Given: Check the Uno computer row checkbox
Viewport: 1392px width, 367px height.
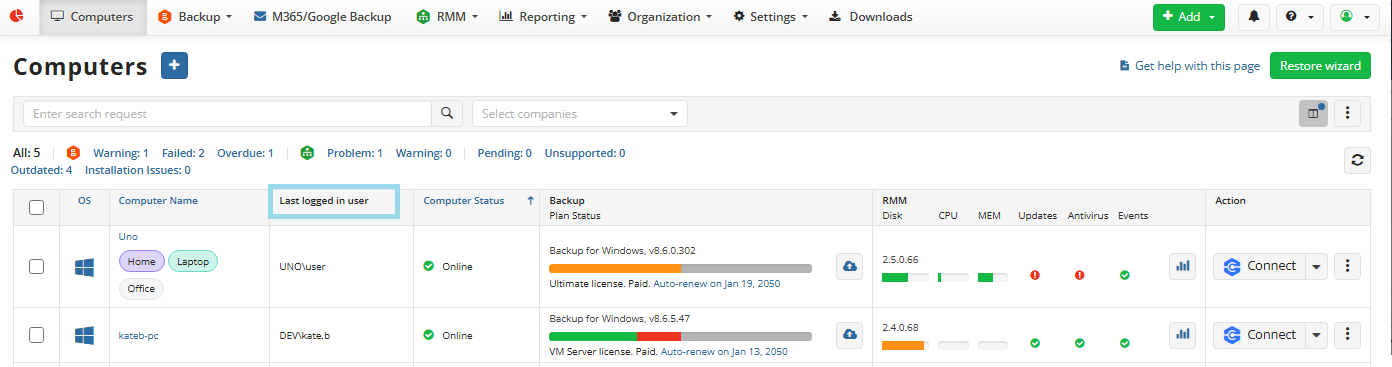Looking at the screenshot, I should [x=37, y=266].
